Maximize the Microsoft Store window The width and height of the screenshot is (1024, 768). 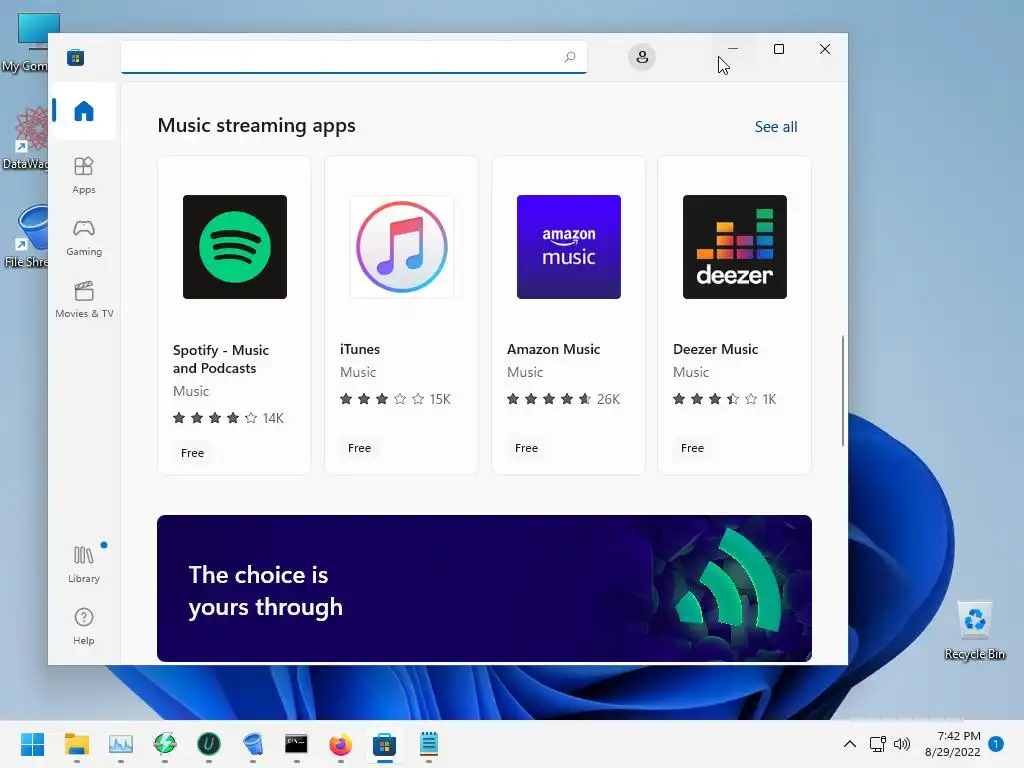(778, 49)
